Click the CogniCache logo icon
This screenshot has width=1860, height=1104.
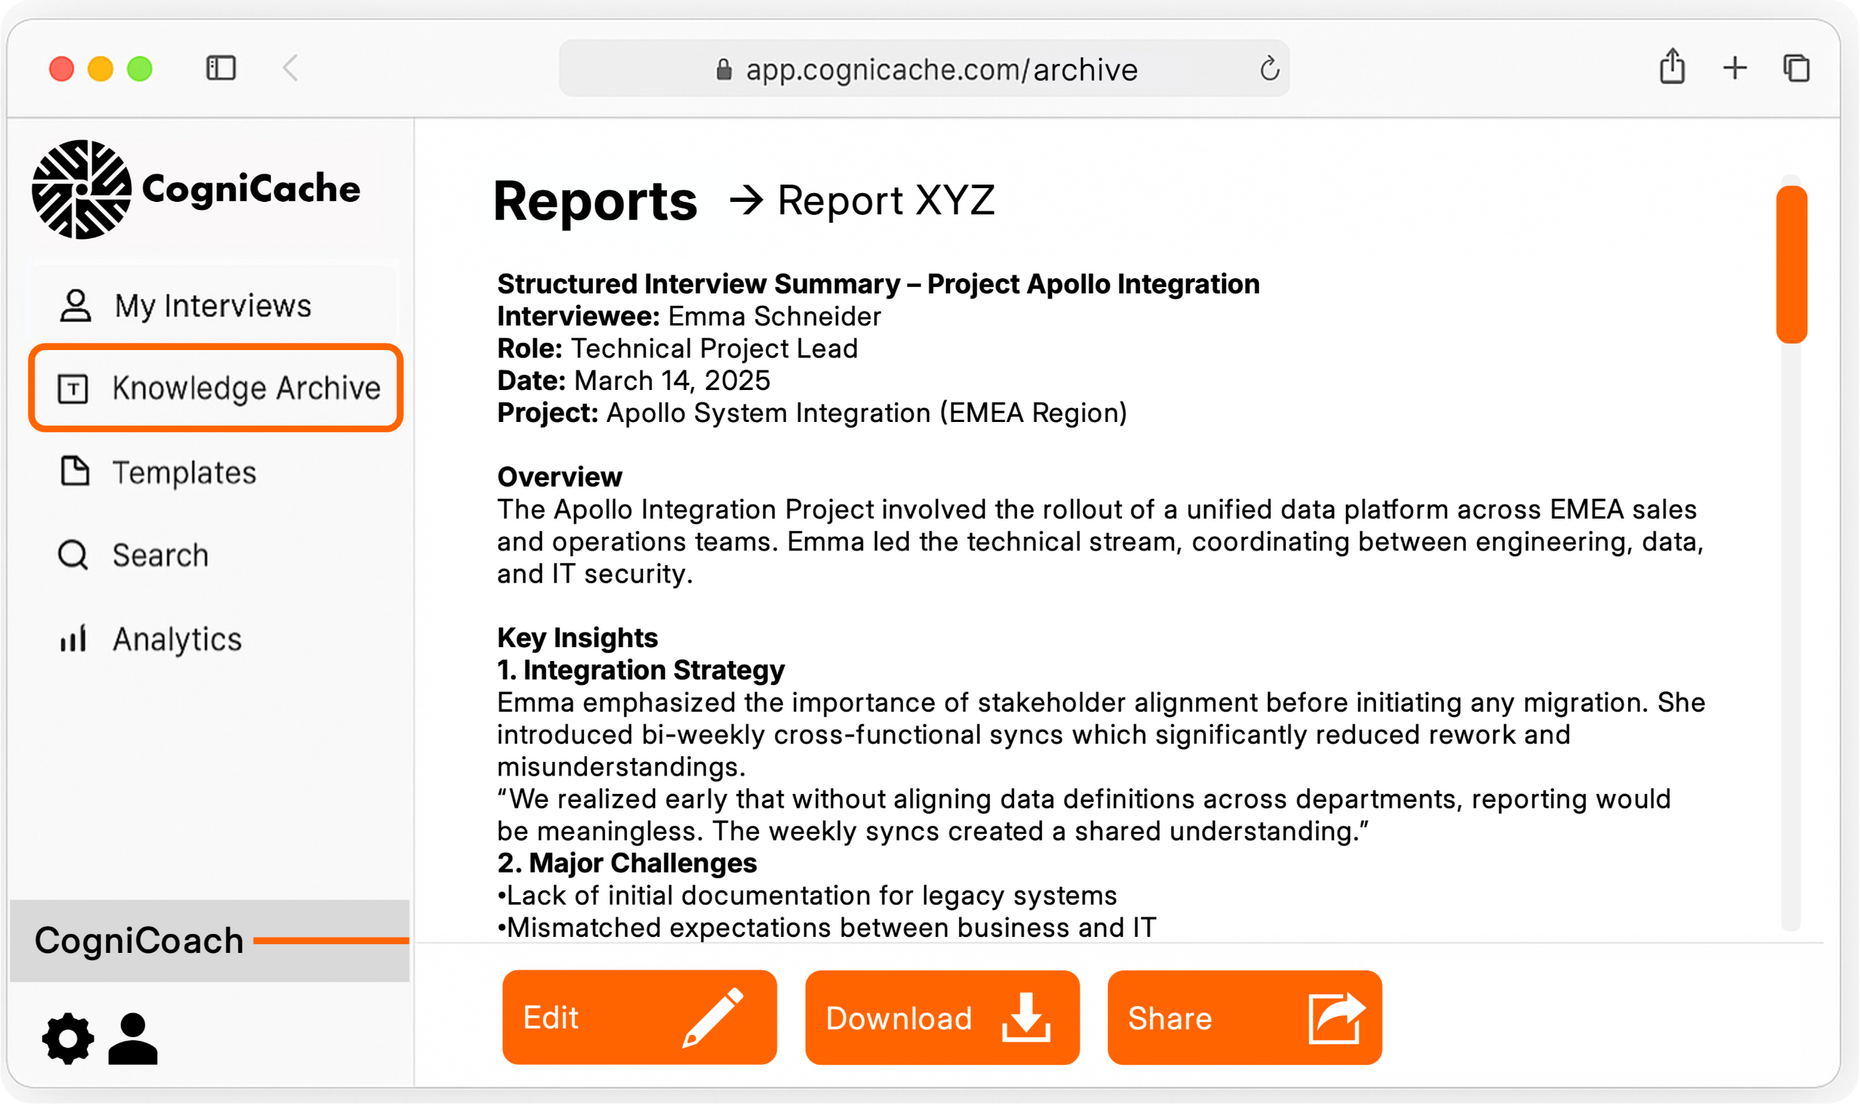(81, 190)
